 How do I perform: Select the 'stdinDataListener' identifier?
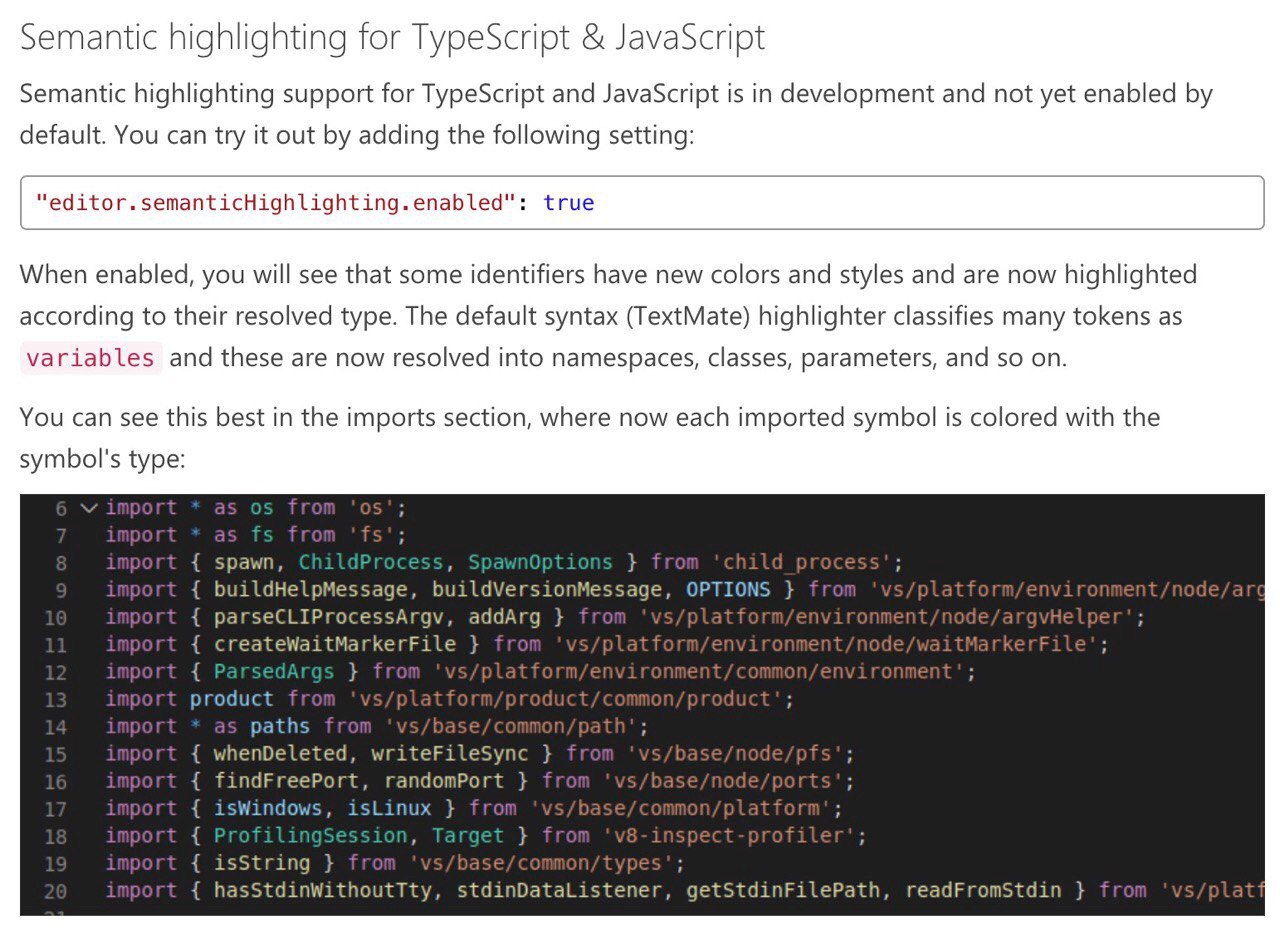click(x=558, y=889)
